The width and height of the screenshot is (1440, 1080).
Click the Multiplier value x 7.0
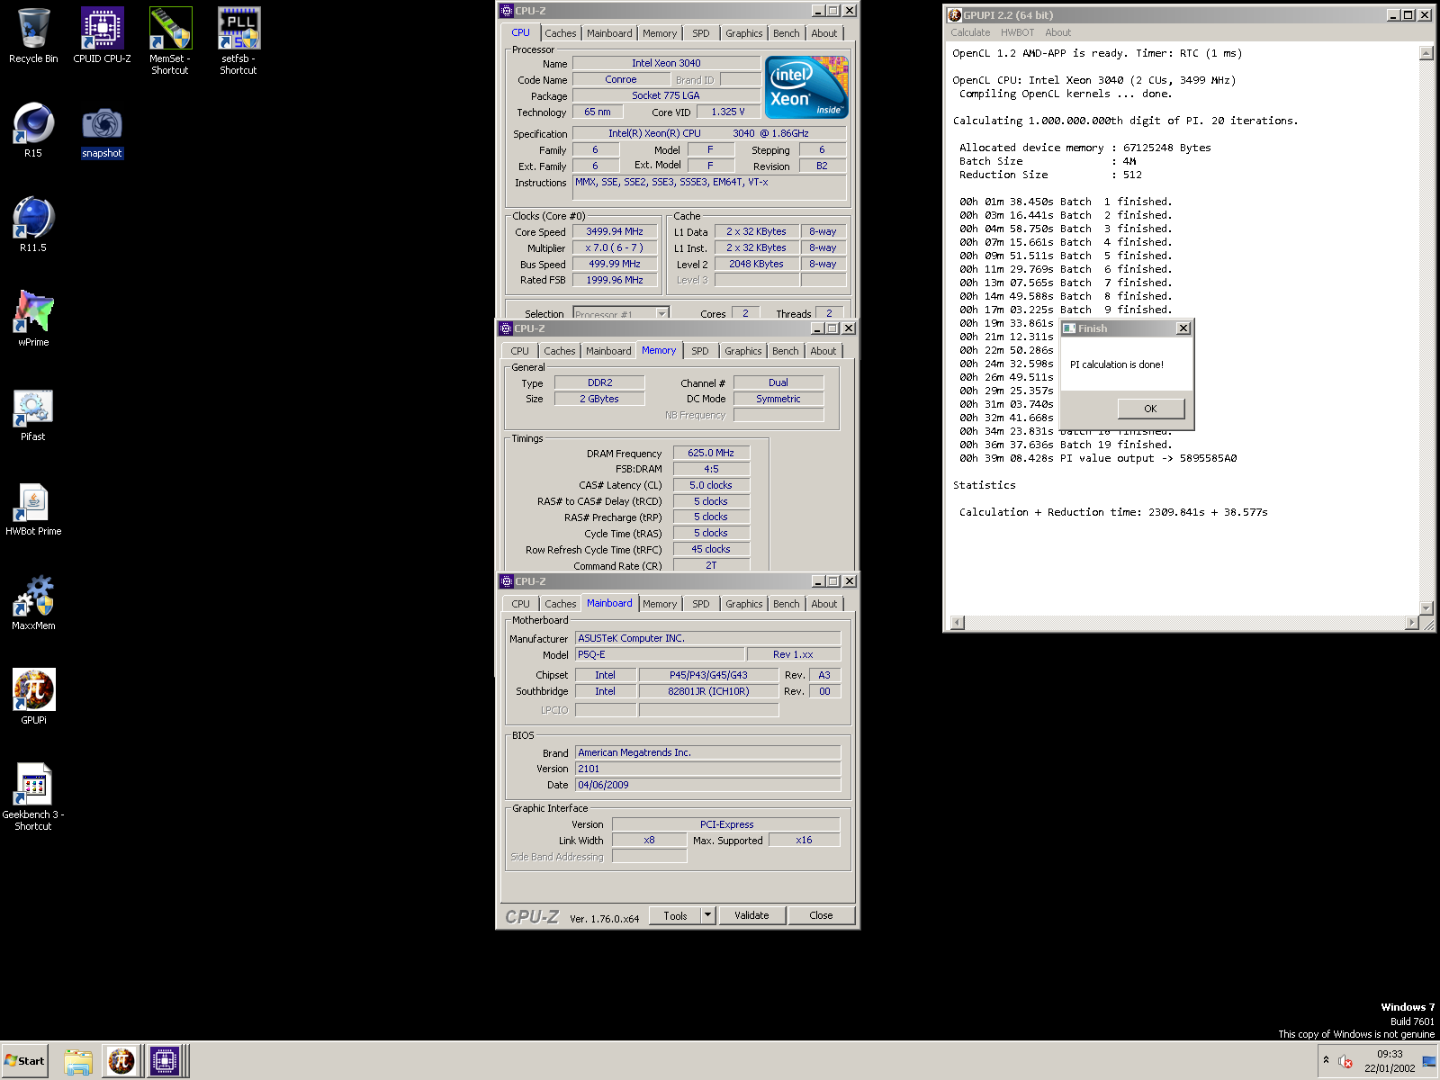(x=615, y=248)
